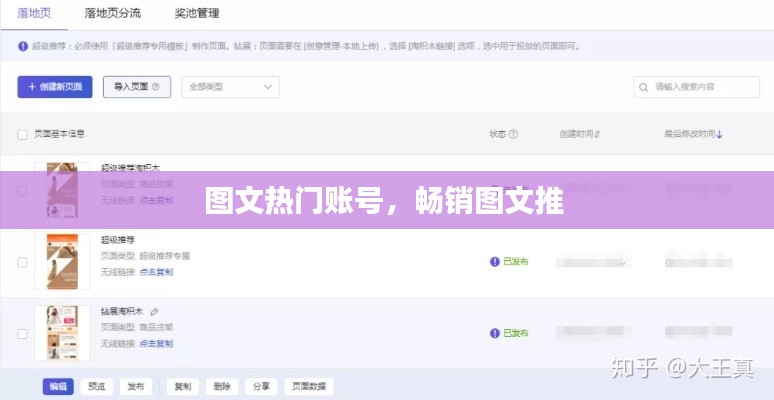774x400 pixels.
Task: Click the 已发布 status icon of 钻展淘积木 row
Action: pos(494,333)
